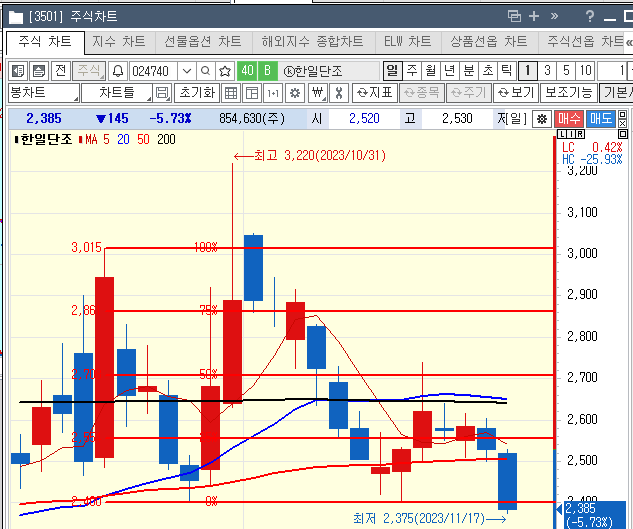Click the window link icon in title bar

pos(514,16)
